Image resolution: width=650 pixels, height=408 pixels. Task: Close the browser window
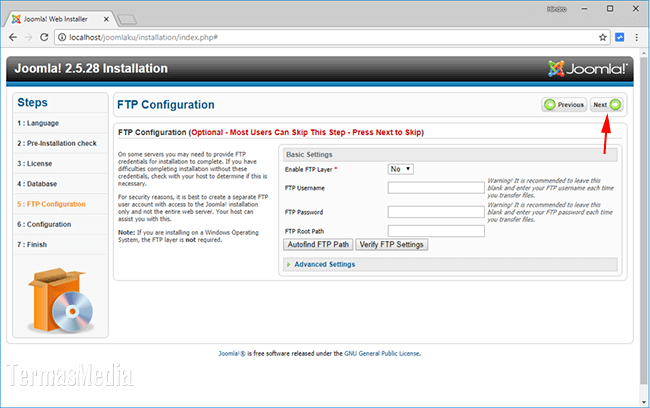click(x=635, y=9)
